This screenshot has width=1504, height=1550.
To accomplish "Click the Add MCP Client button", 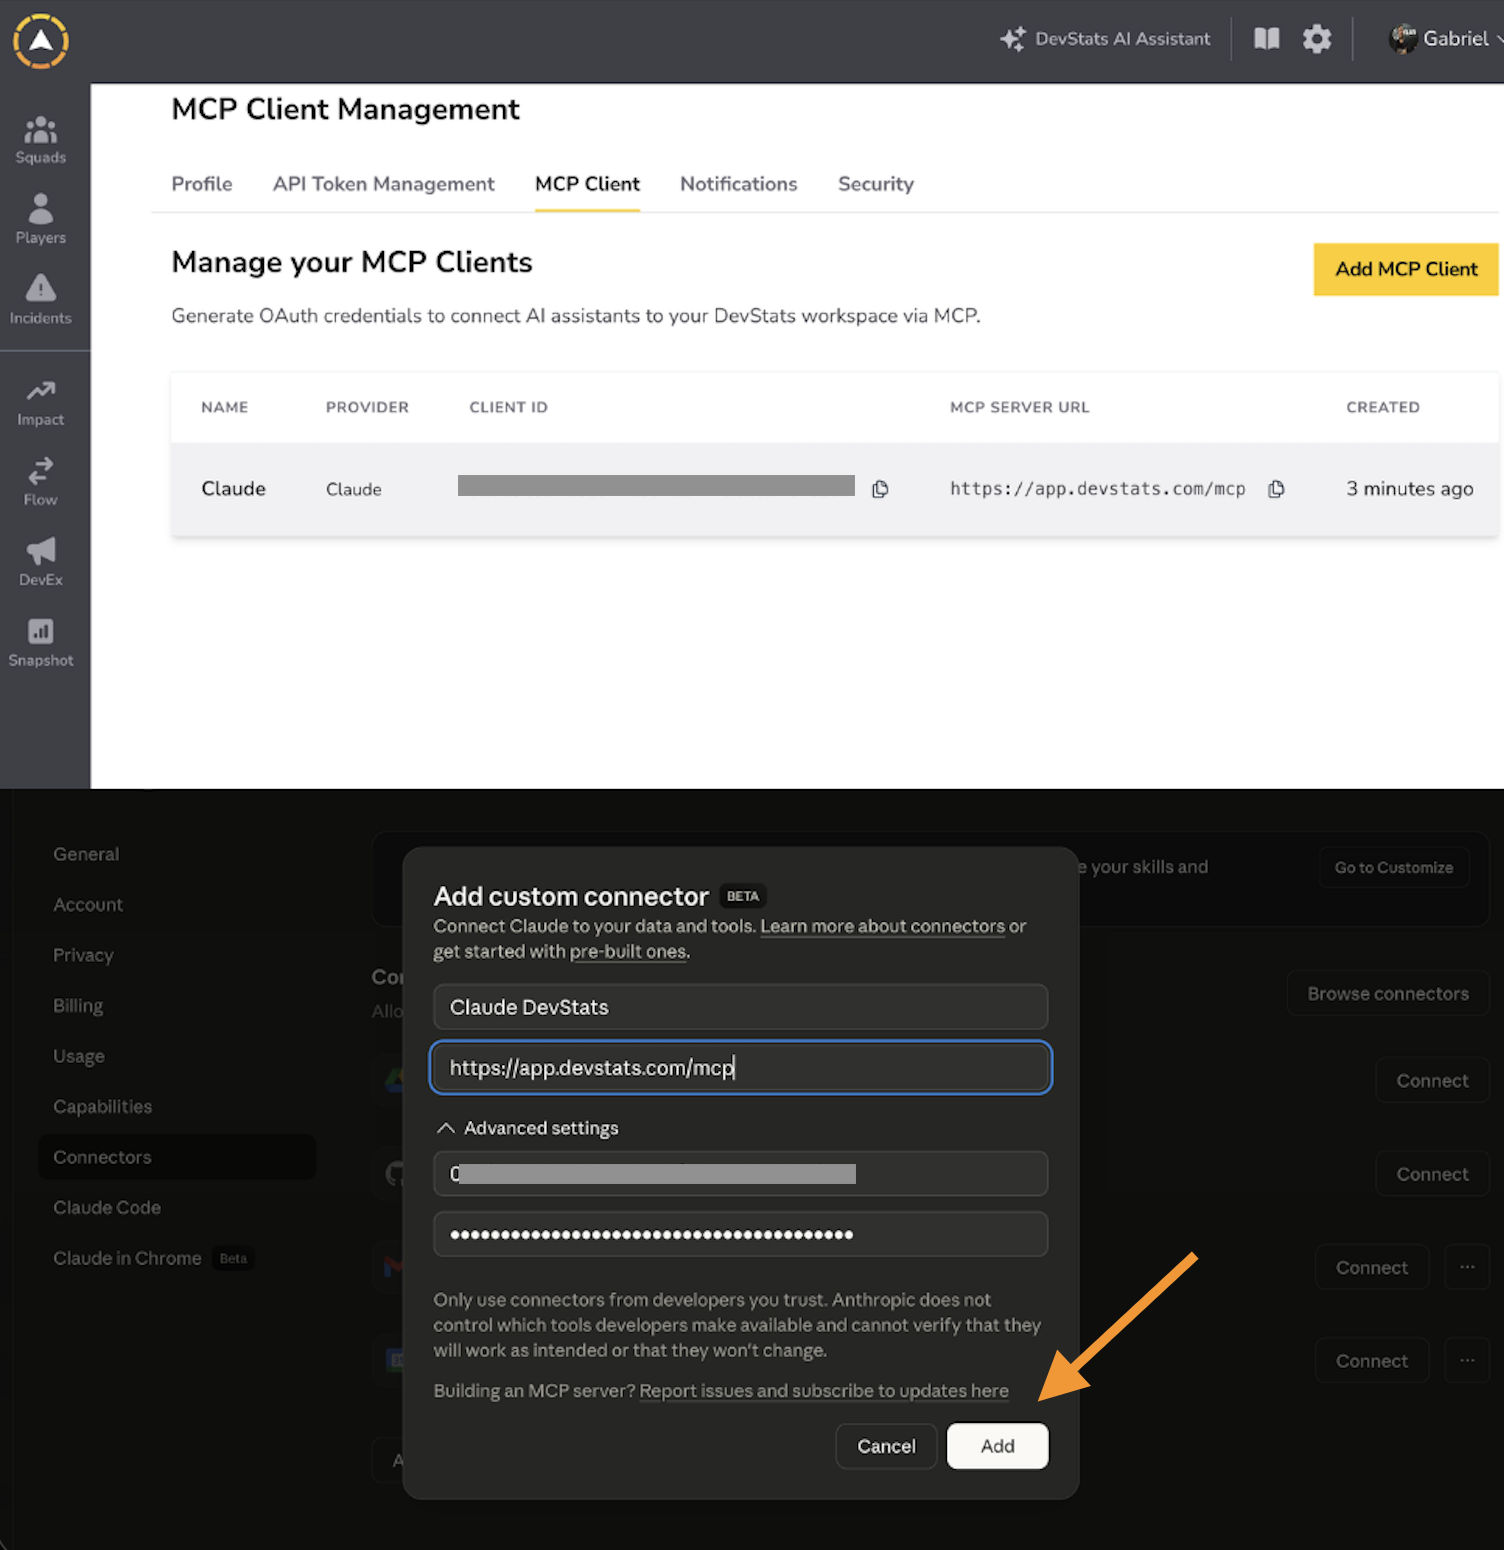I will (1406, 269).
